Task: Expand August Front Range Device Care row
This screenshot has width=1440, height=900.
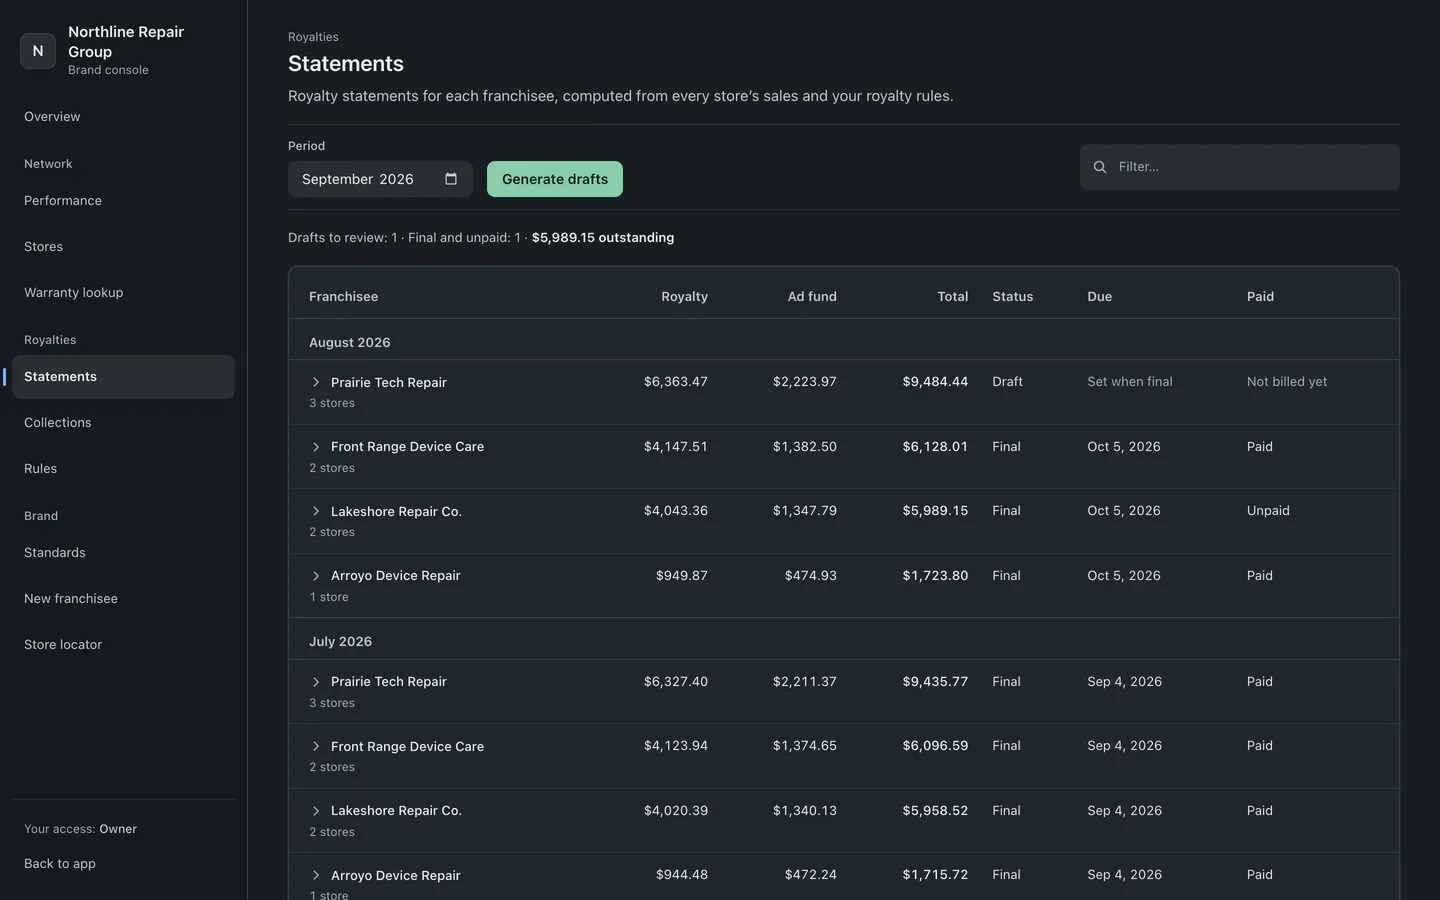Action: click(316, 447)
